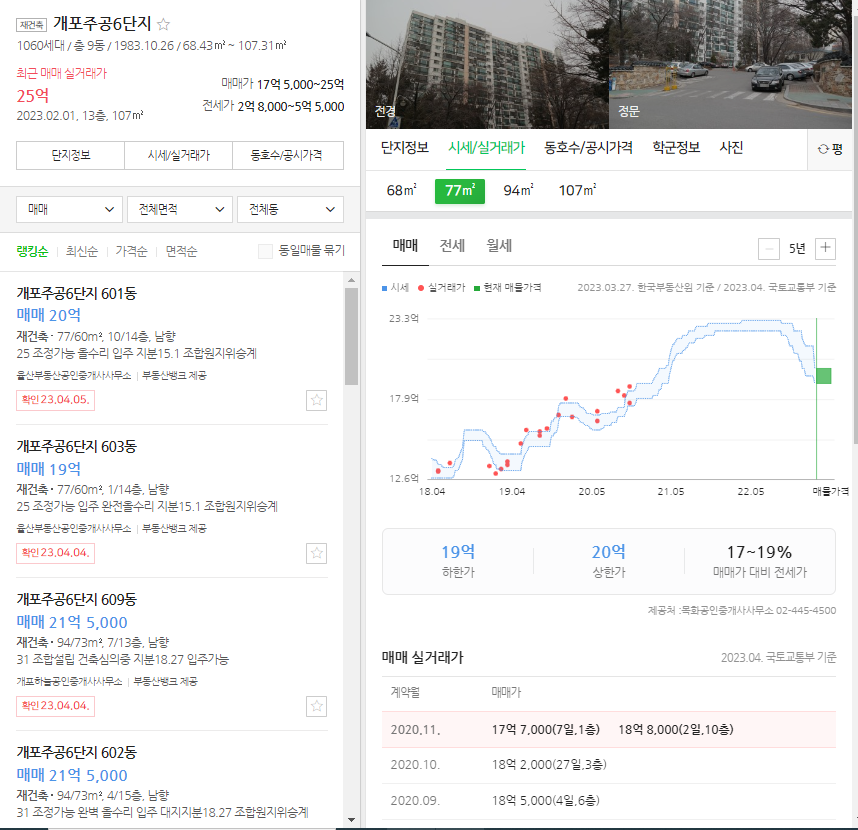This screenshot has width=858, height=830.
Task: Click the 2020.10. transaction row
Action: [x=608, y=765]
